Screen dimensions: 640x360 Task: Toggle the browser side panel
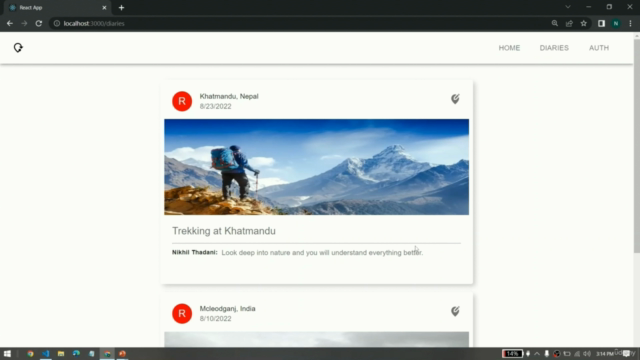click(601, 24)
